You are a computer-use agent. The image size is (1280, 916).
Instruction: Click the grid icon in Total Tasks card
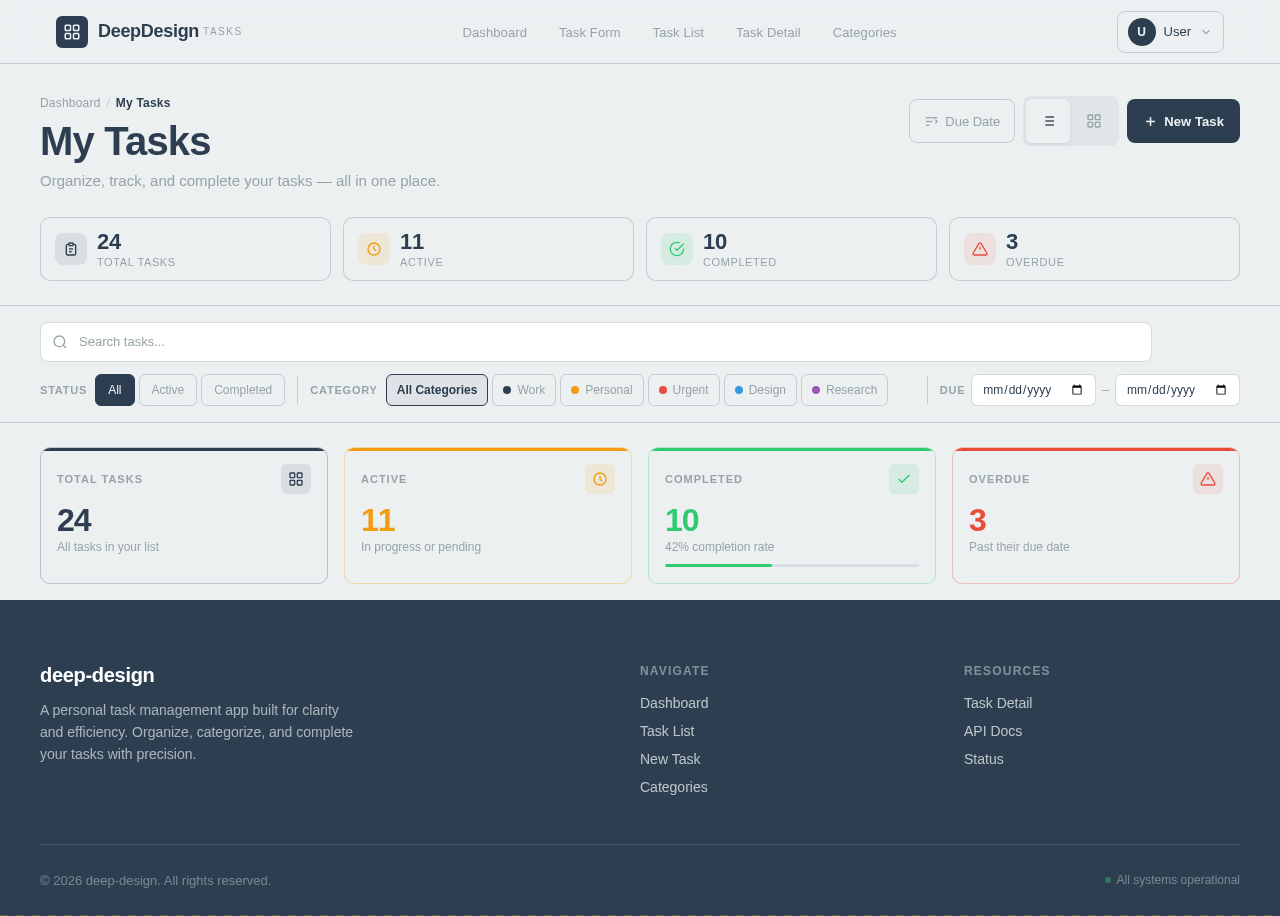296,479
